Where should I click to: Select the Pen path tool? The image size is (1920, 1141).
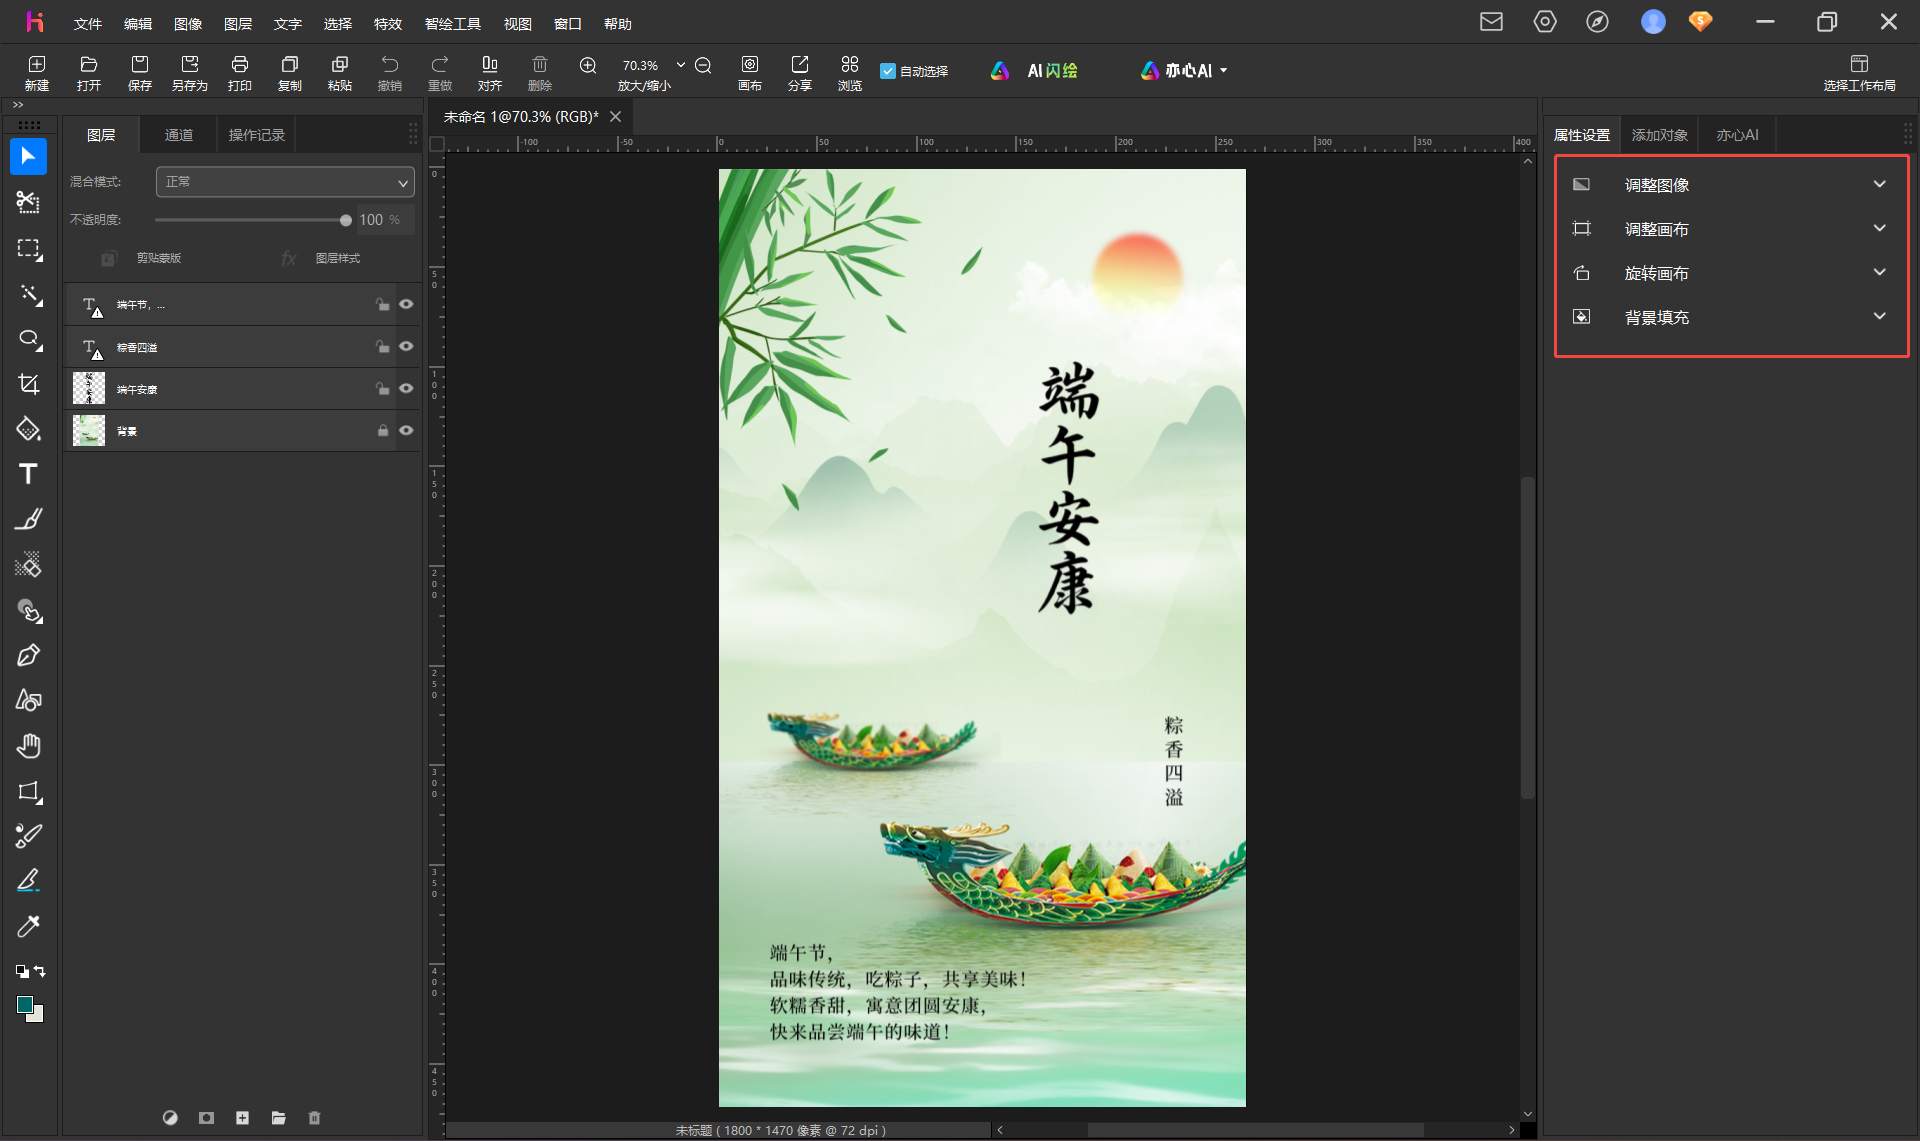pyautogui.click(x=28, y=655)
